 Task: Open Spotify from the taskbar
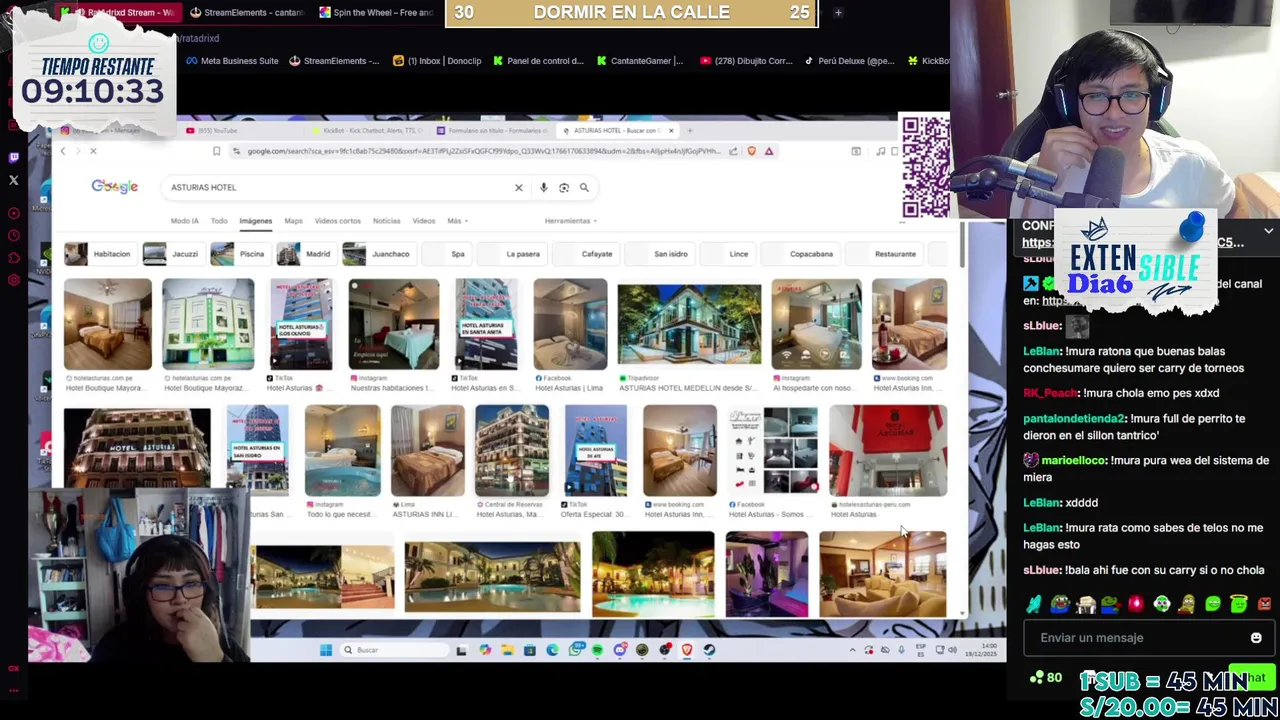(597, 650)
